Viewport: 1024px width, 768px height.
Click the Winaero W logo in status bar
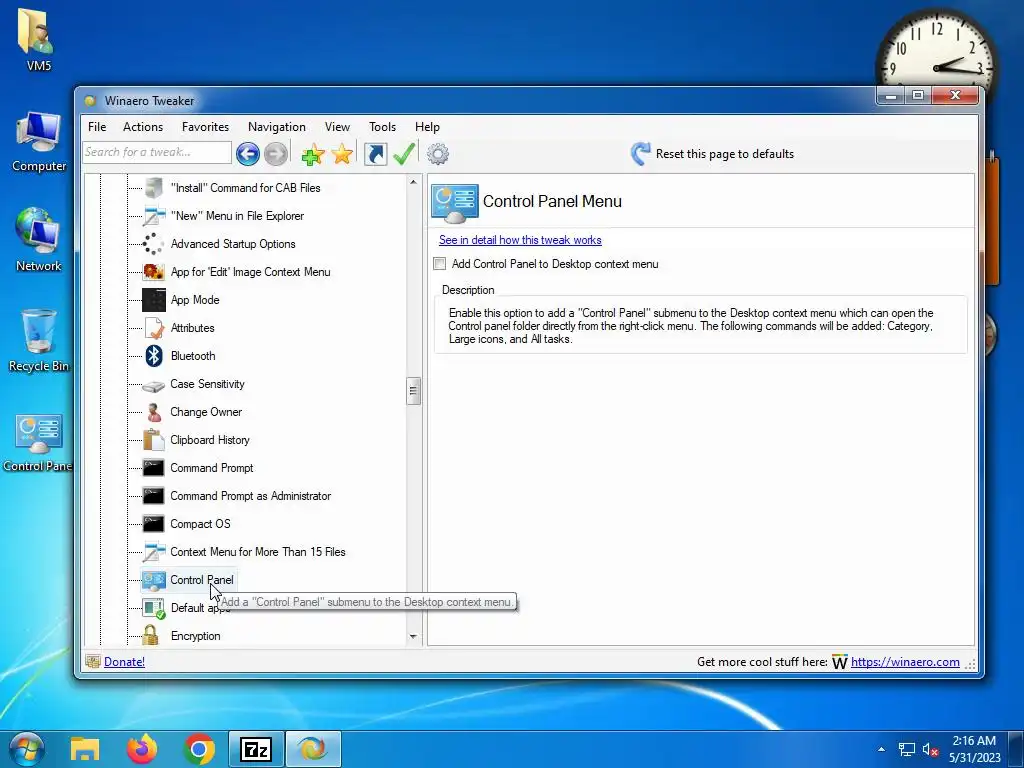(x=839, y=662)
